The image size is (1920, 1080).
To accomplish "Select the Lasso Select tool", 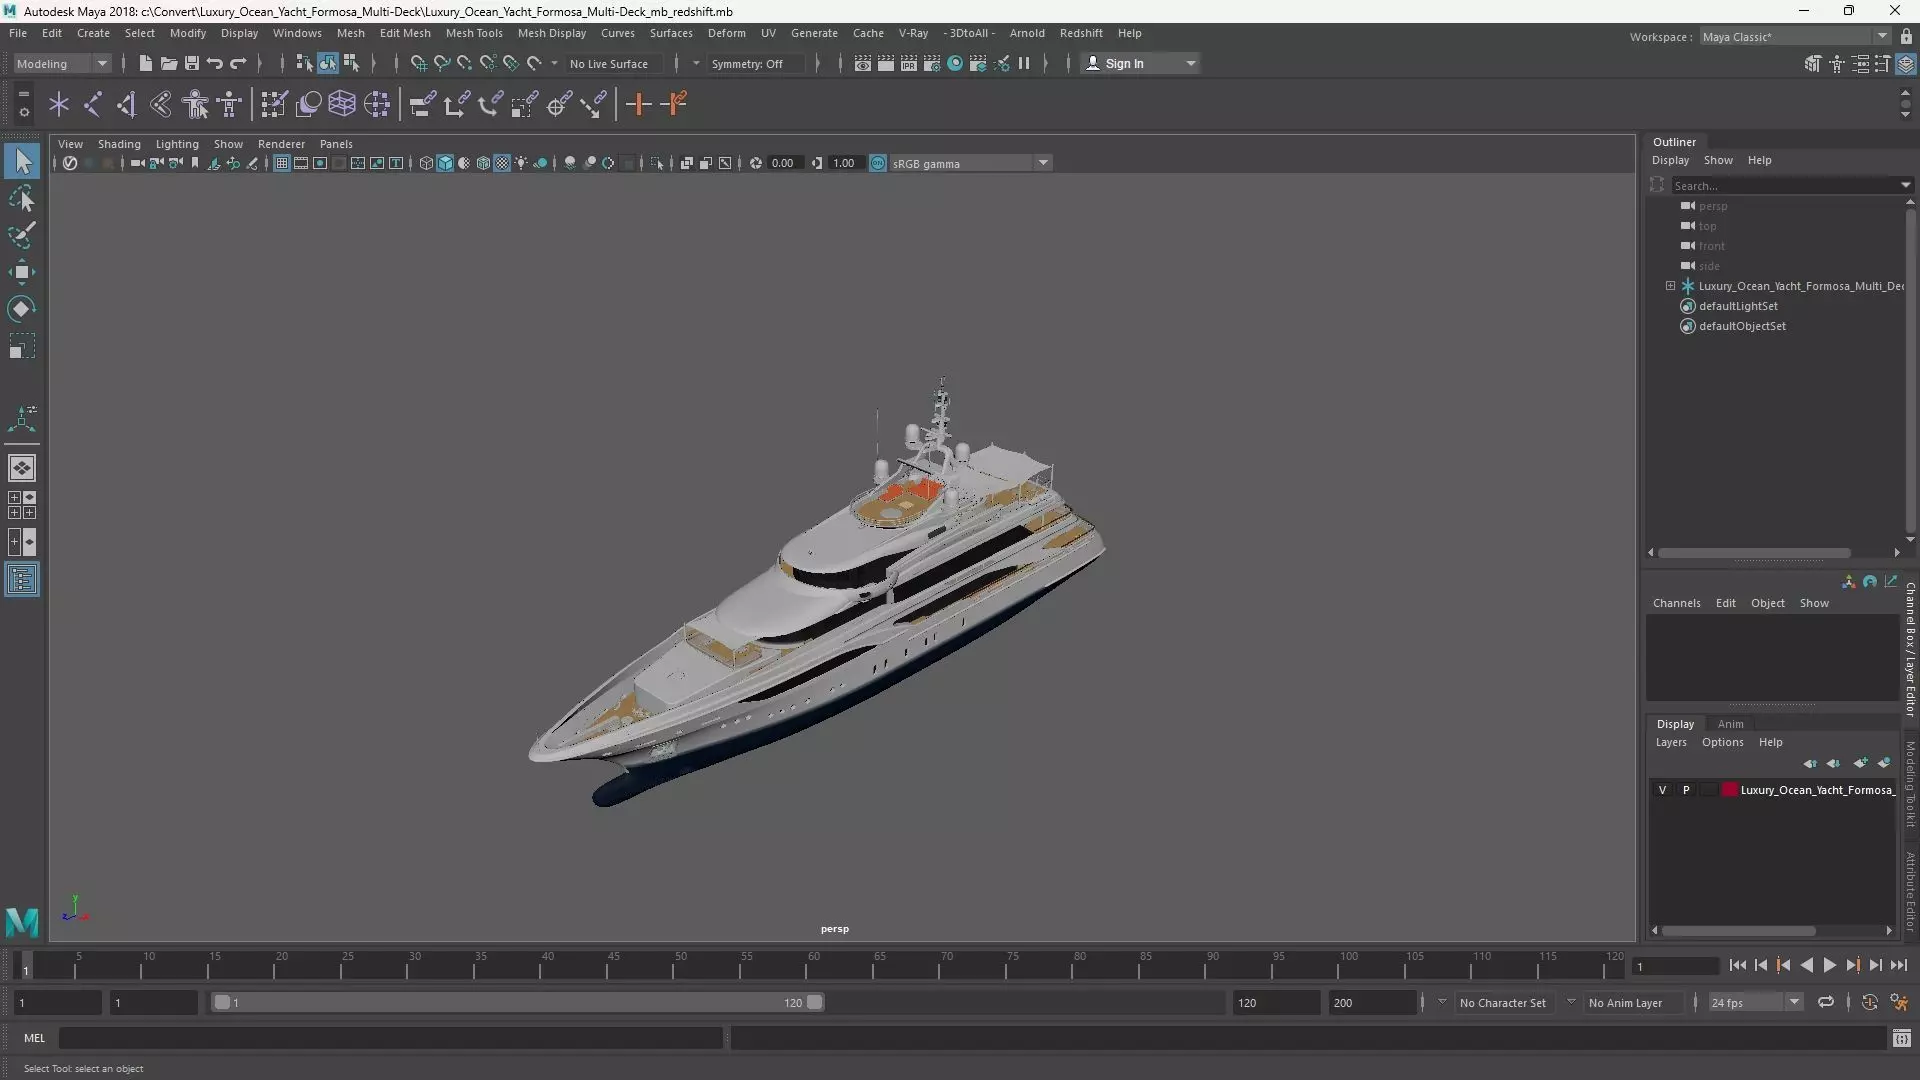I will 22,198.
